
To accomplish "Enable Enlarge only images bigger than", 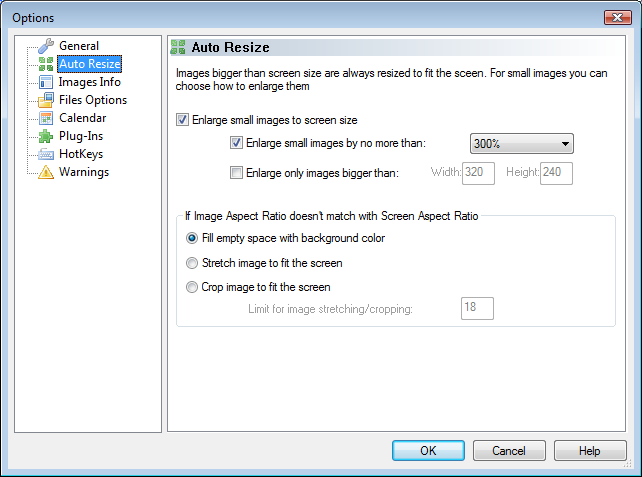I will [236, 173].
